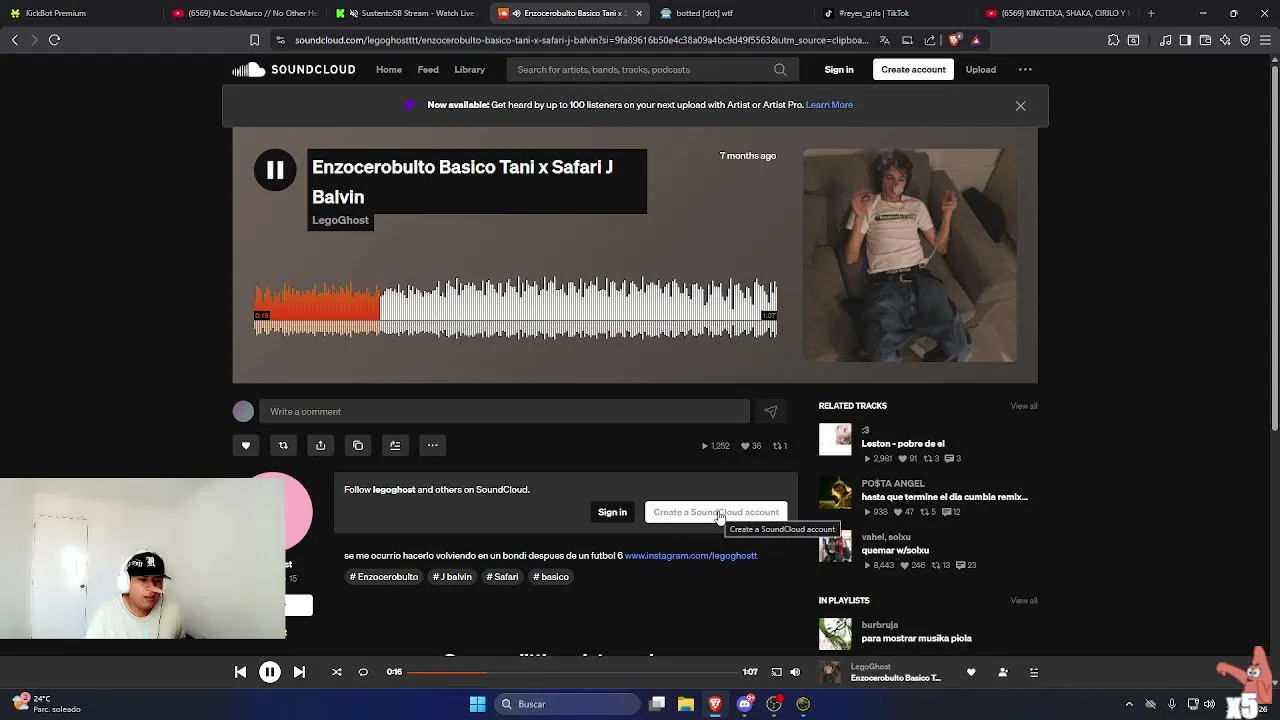Open related track Leston - pobre de el

point(903,444)
